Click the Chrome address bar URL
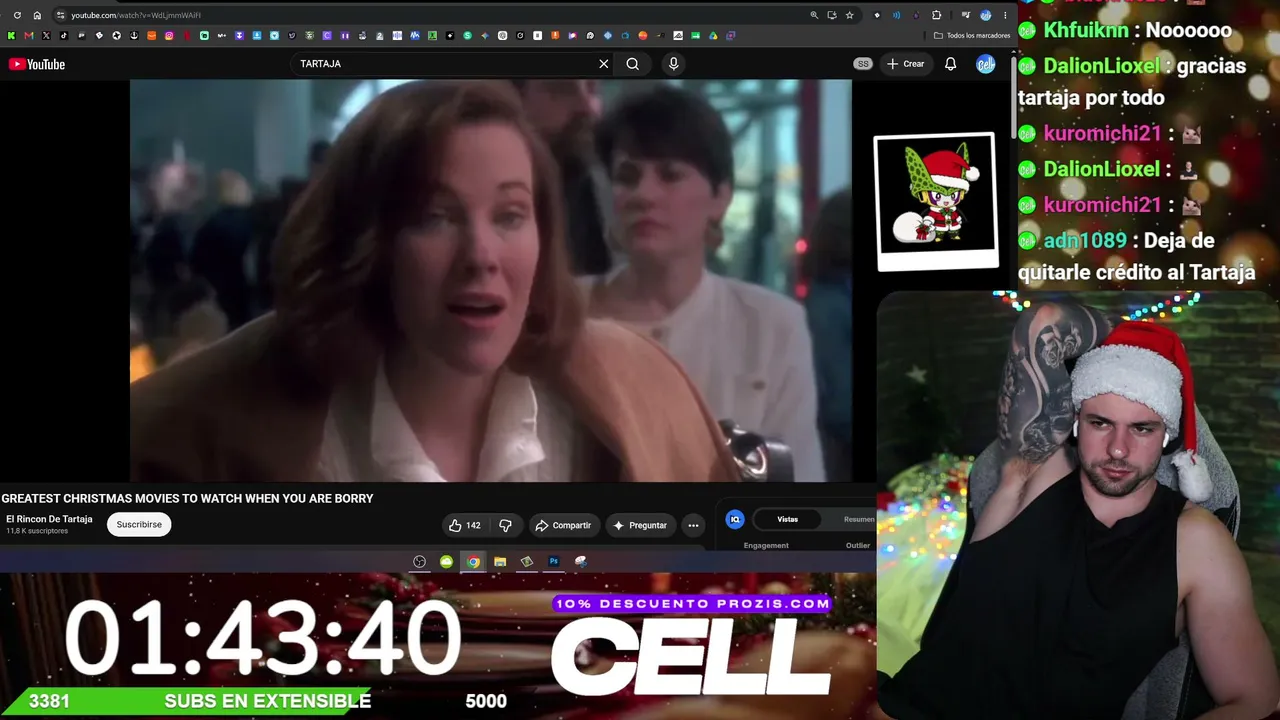1280x720 pixels. click(136, 15)
